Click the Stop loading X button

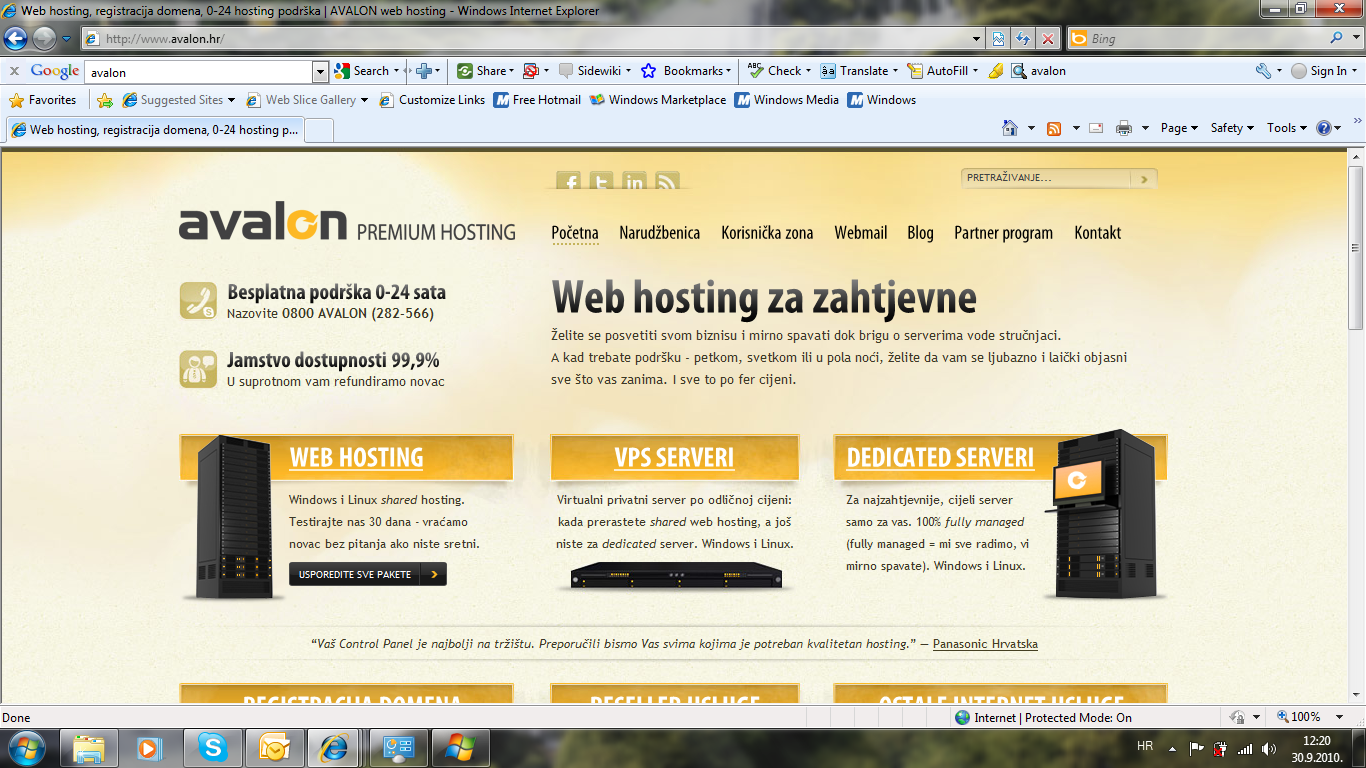click(x=1047, y=39)
